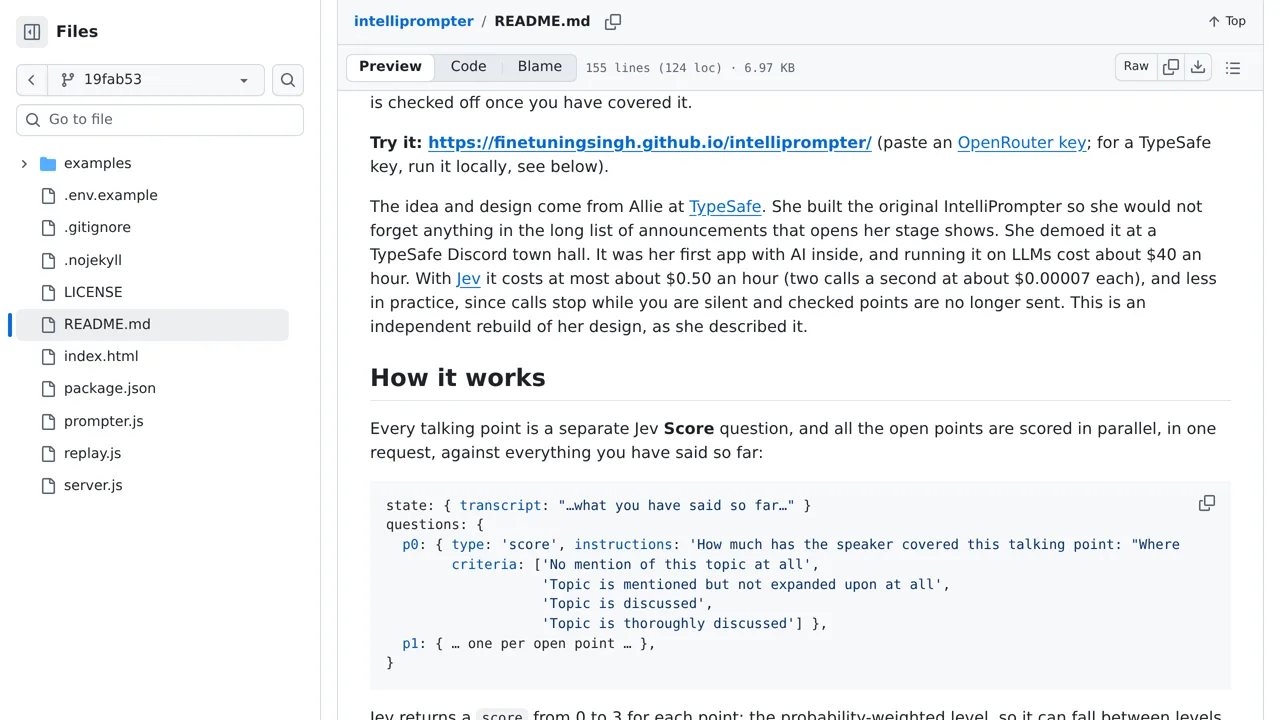
Task: Open the OpenRouter key link
Action: point(1022,142)
